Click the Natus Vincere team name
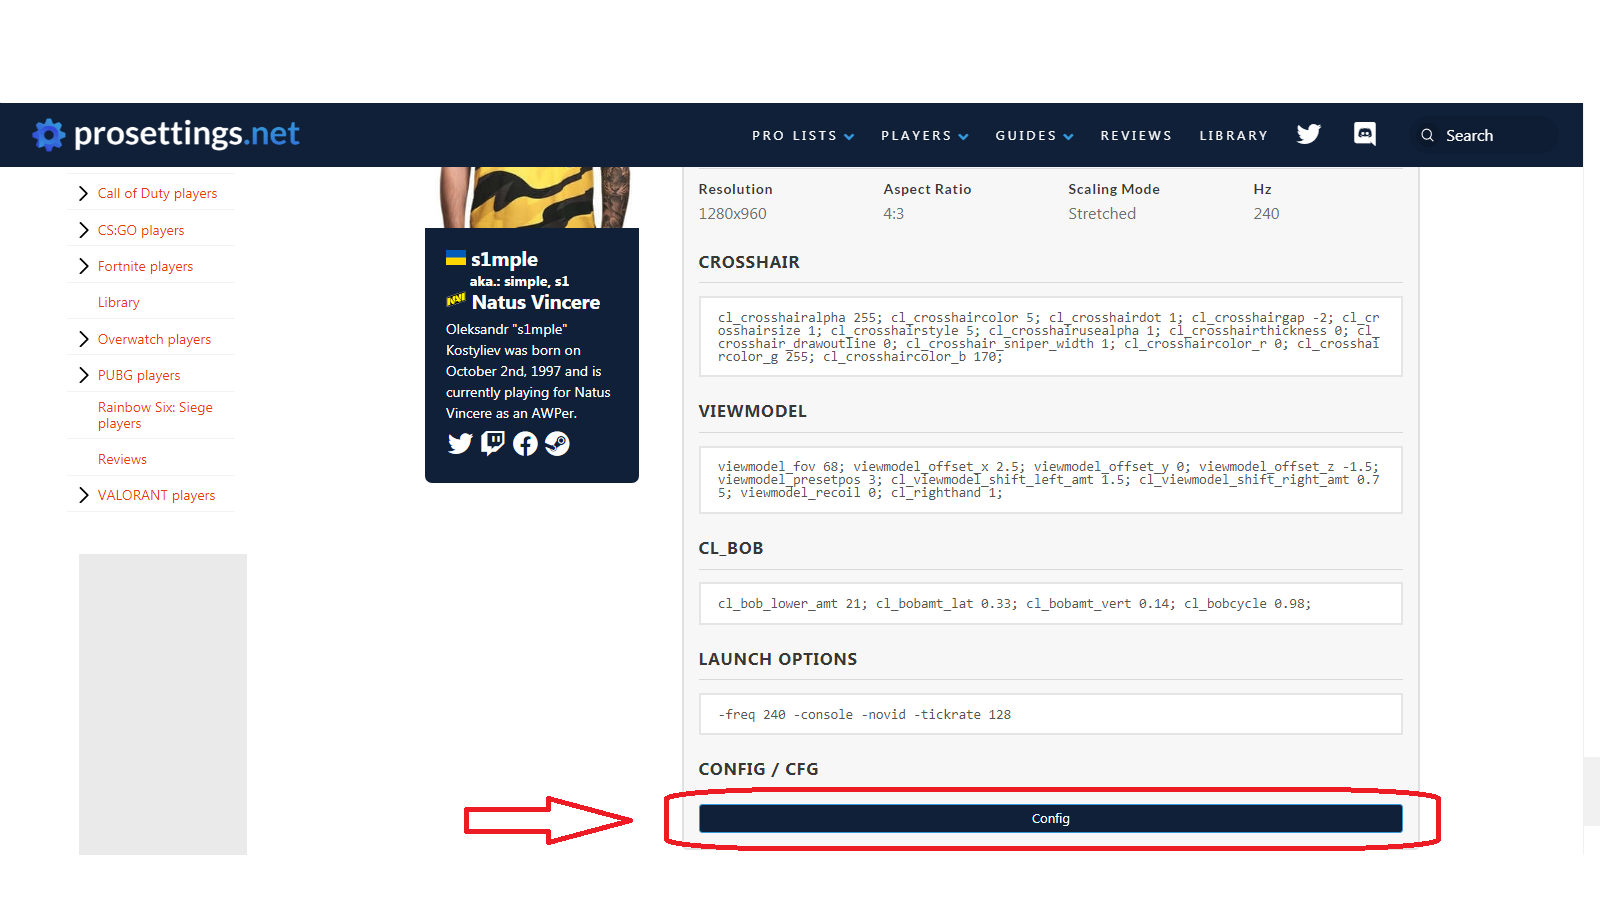Image resolution: width=1600 pixels, height=900 pixels. 536,302
